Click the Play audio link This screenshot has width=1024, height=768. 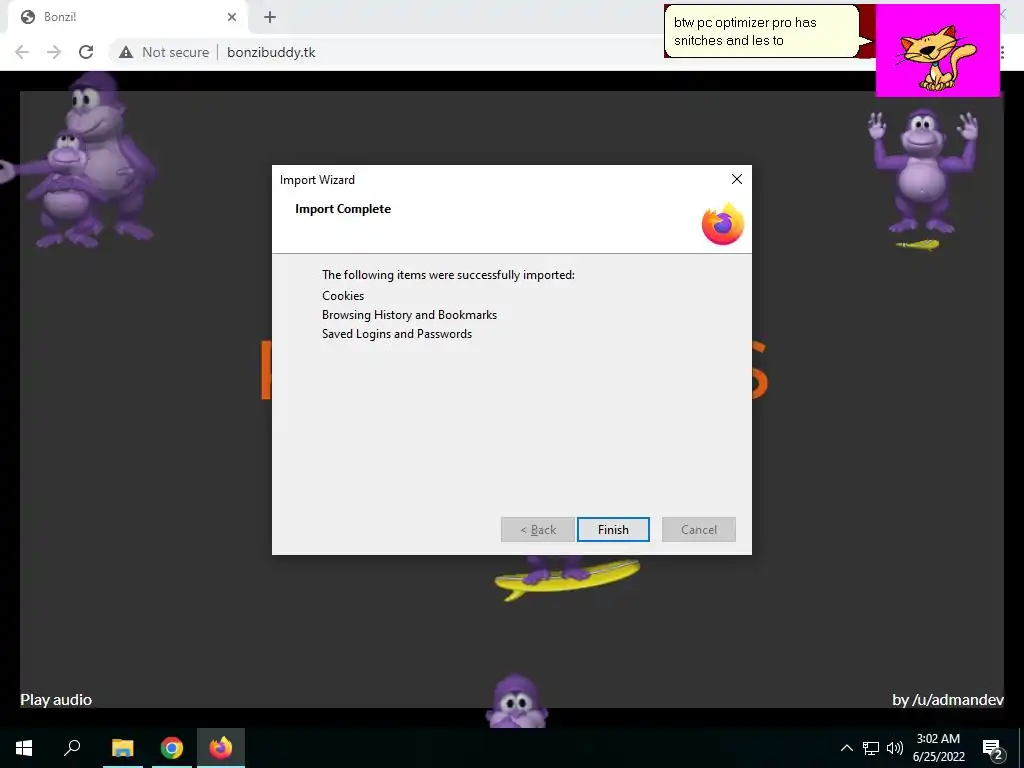click(56, 699)
